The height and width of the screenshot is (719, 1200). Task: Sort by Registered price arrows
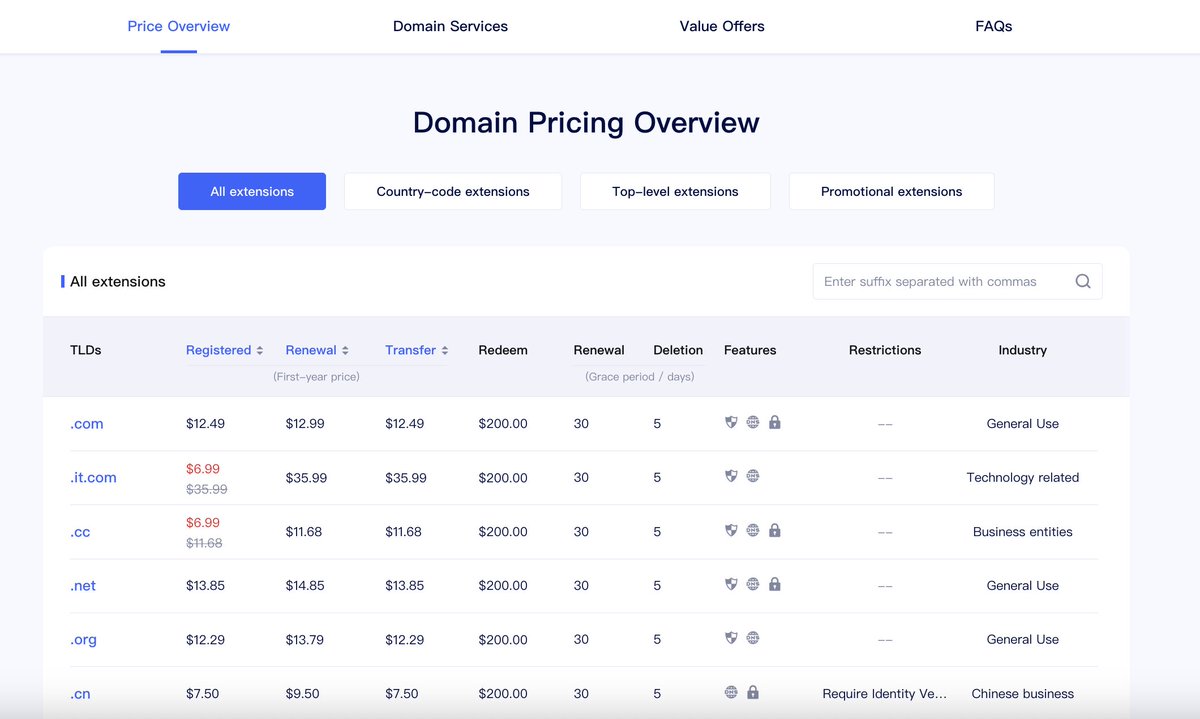(x=260, y=351)
